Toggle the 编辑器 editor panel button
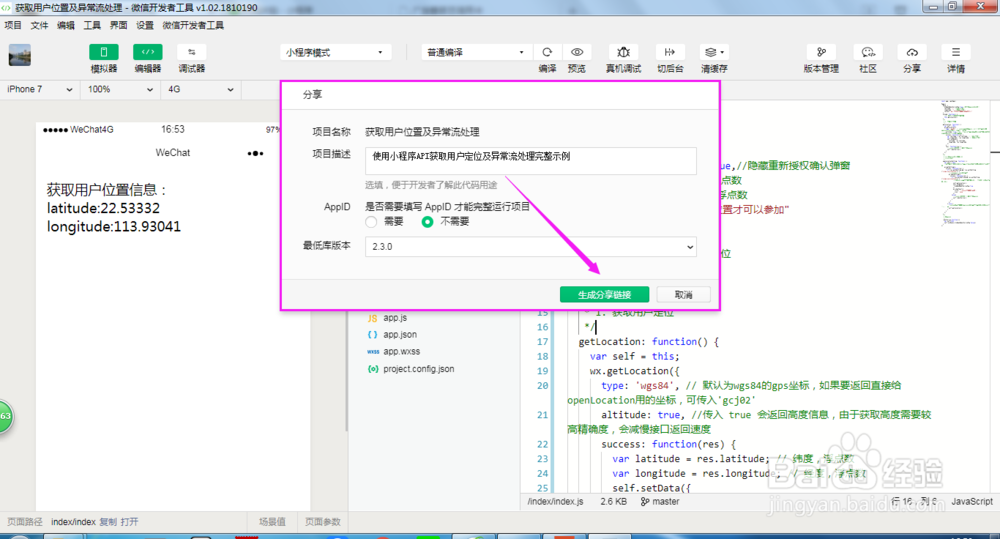This screenshot has height=539, width=1000. [147, 52]
